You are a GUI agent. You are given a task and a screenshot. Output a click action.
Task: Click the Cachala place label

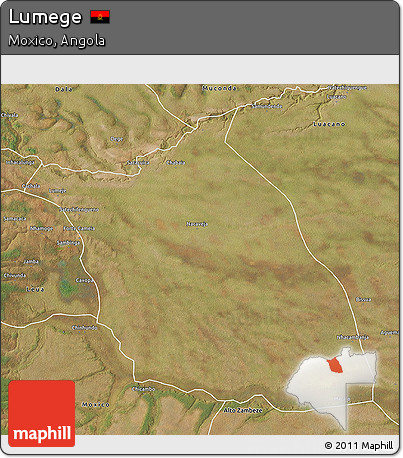tap(31, 186)
